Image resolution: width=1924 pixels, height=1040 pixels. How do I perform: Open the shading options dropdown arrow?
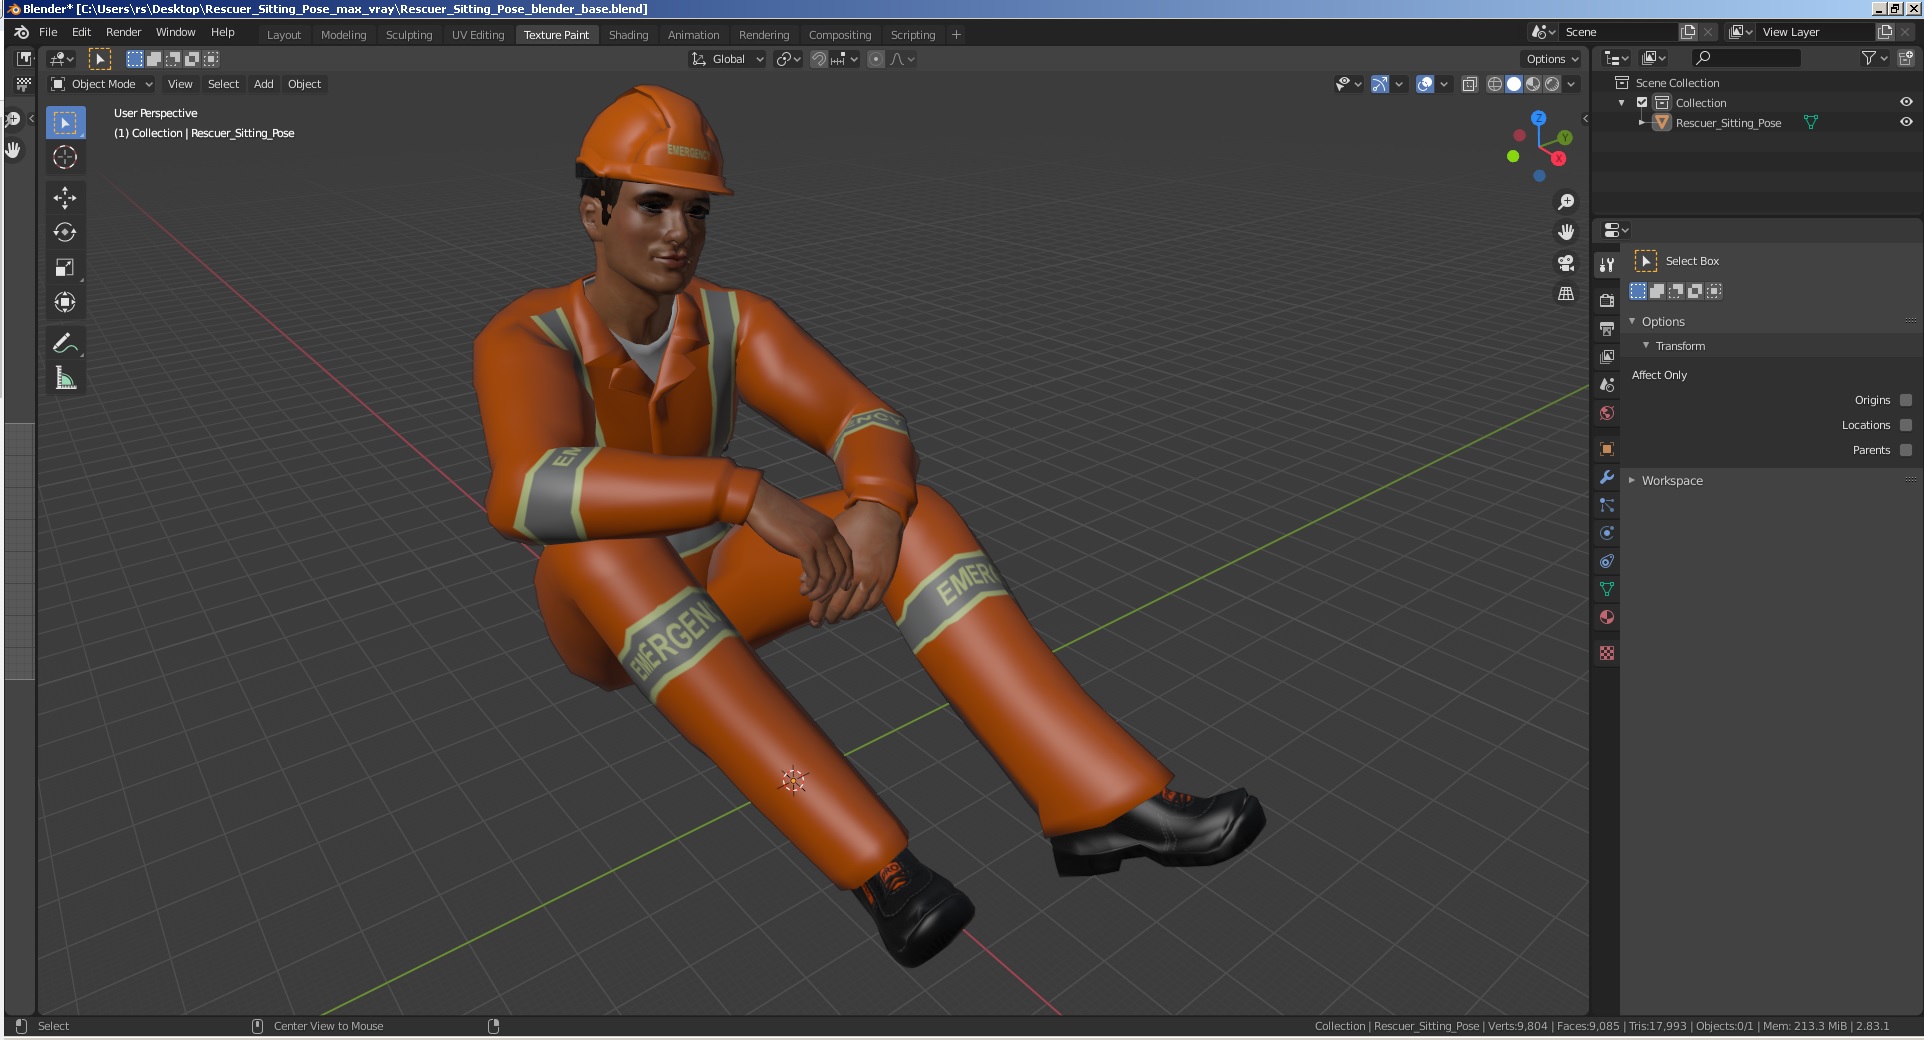click(1572, 84)
